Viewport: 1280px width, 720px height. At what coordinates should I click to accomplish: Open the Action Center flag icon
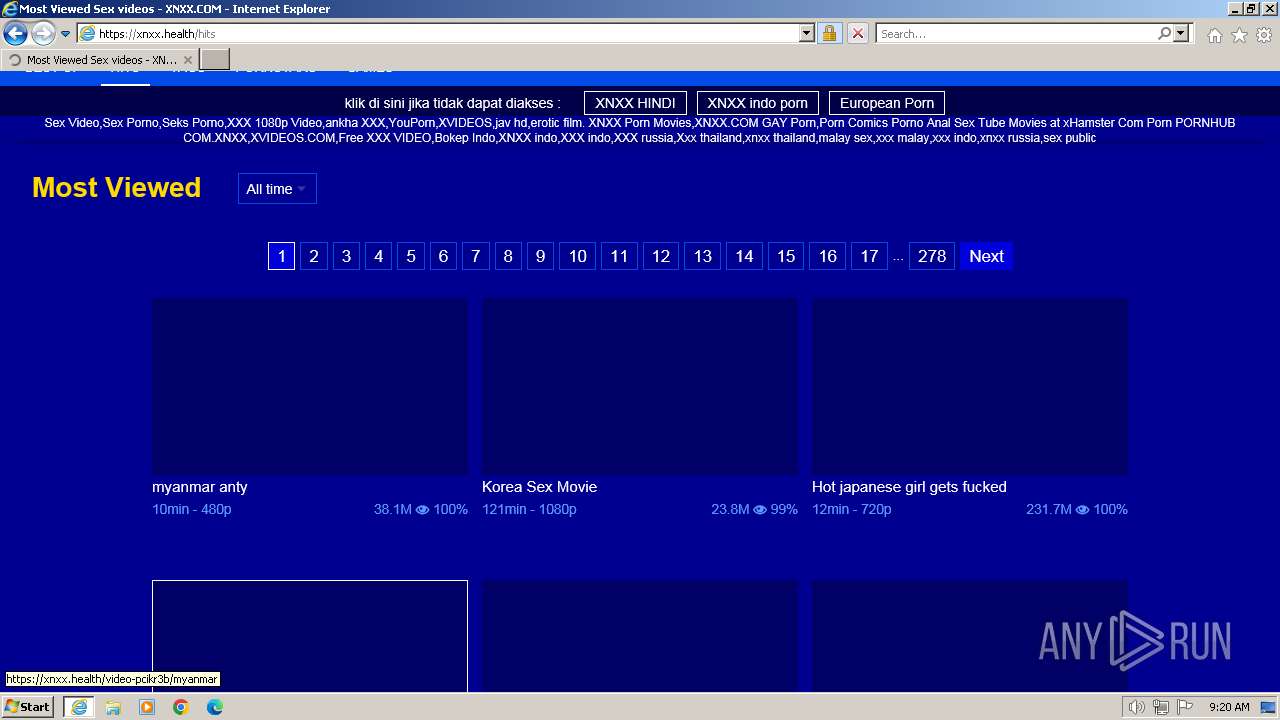pyautogui.click(x=1185, y=707)
